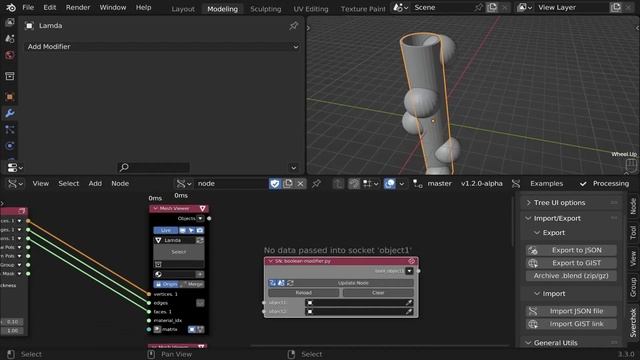Toggle selectability arrow in Mesh Viewer node
The image size is (640, 360).
click(191, 230)
